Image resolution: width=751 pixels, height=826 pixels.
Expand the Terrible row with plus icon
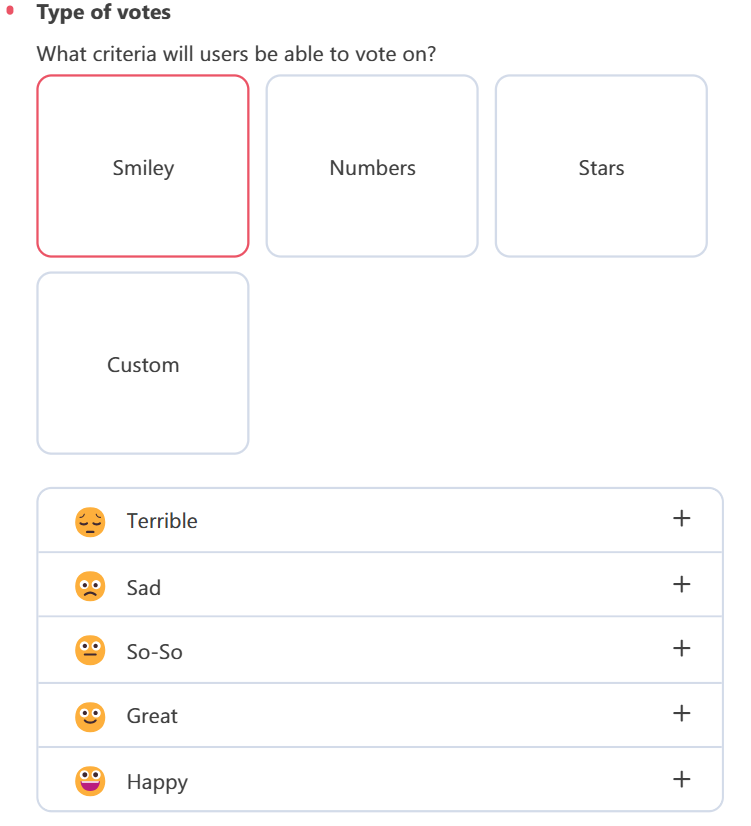coord(681,518)
